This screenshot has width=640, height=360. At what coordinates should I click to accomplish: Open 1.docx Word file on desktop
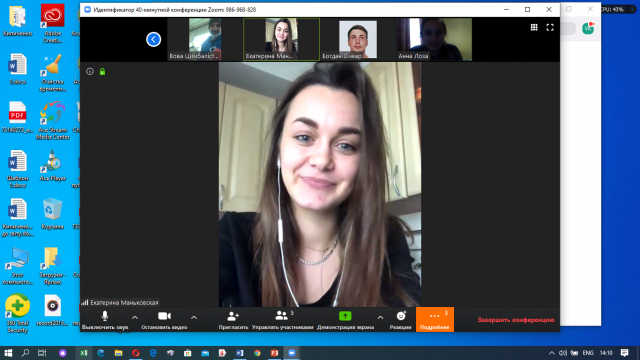(x=17, y=69)
